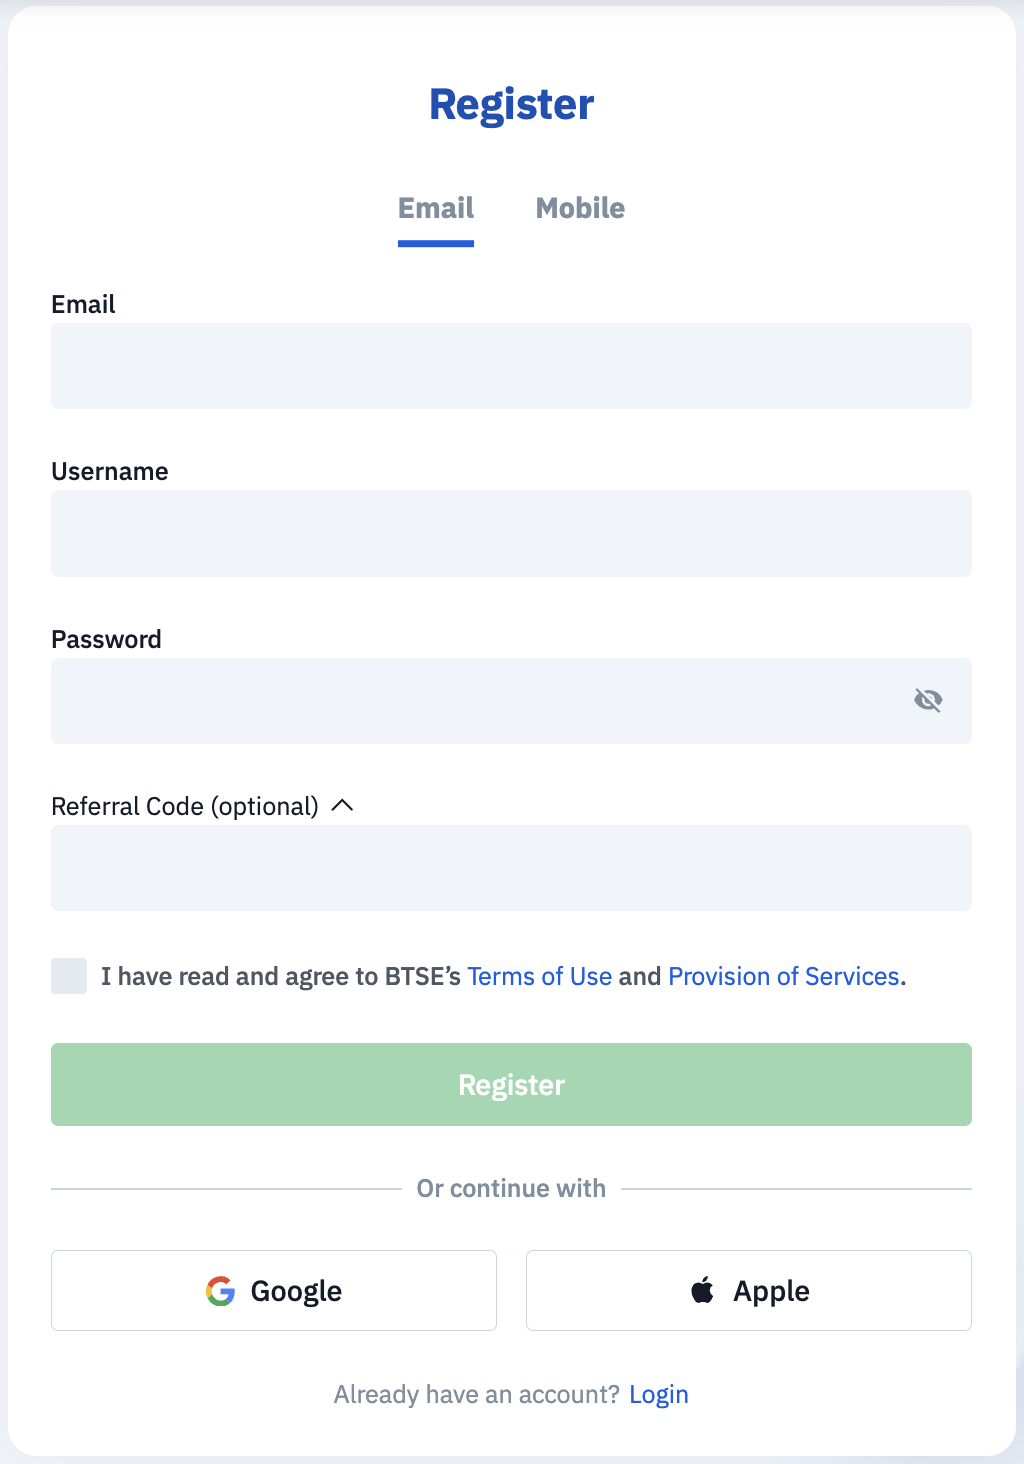The width and height of the screenshot is (1024, 1464).
Task: Click the Email label above first field
Action: coord(83,304)
